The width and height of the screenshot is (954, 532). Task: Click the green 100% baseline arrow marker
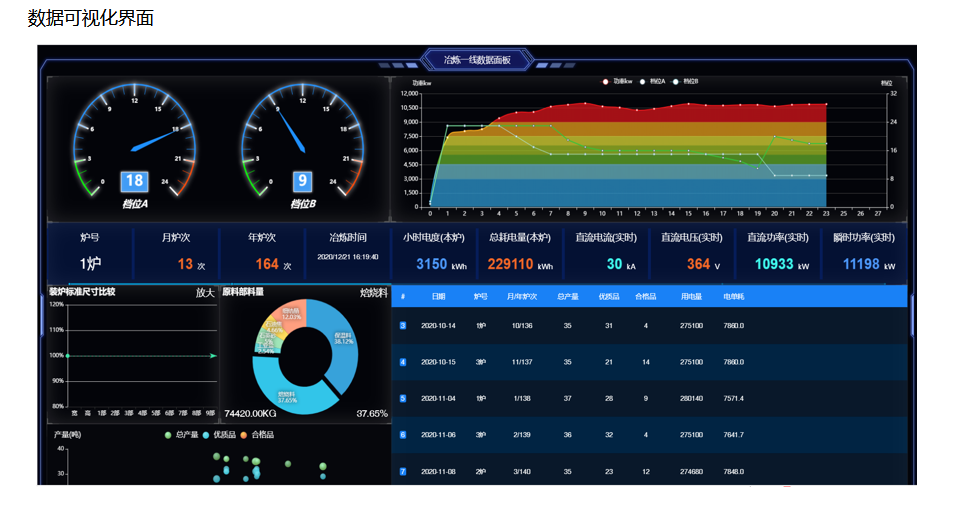tap(213, 355)
